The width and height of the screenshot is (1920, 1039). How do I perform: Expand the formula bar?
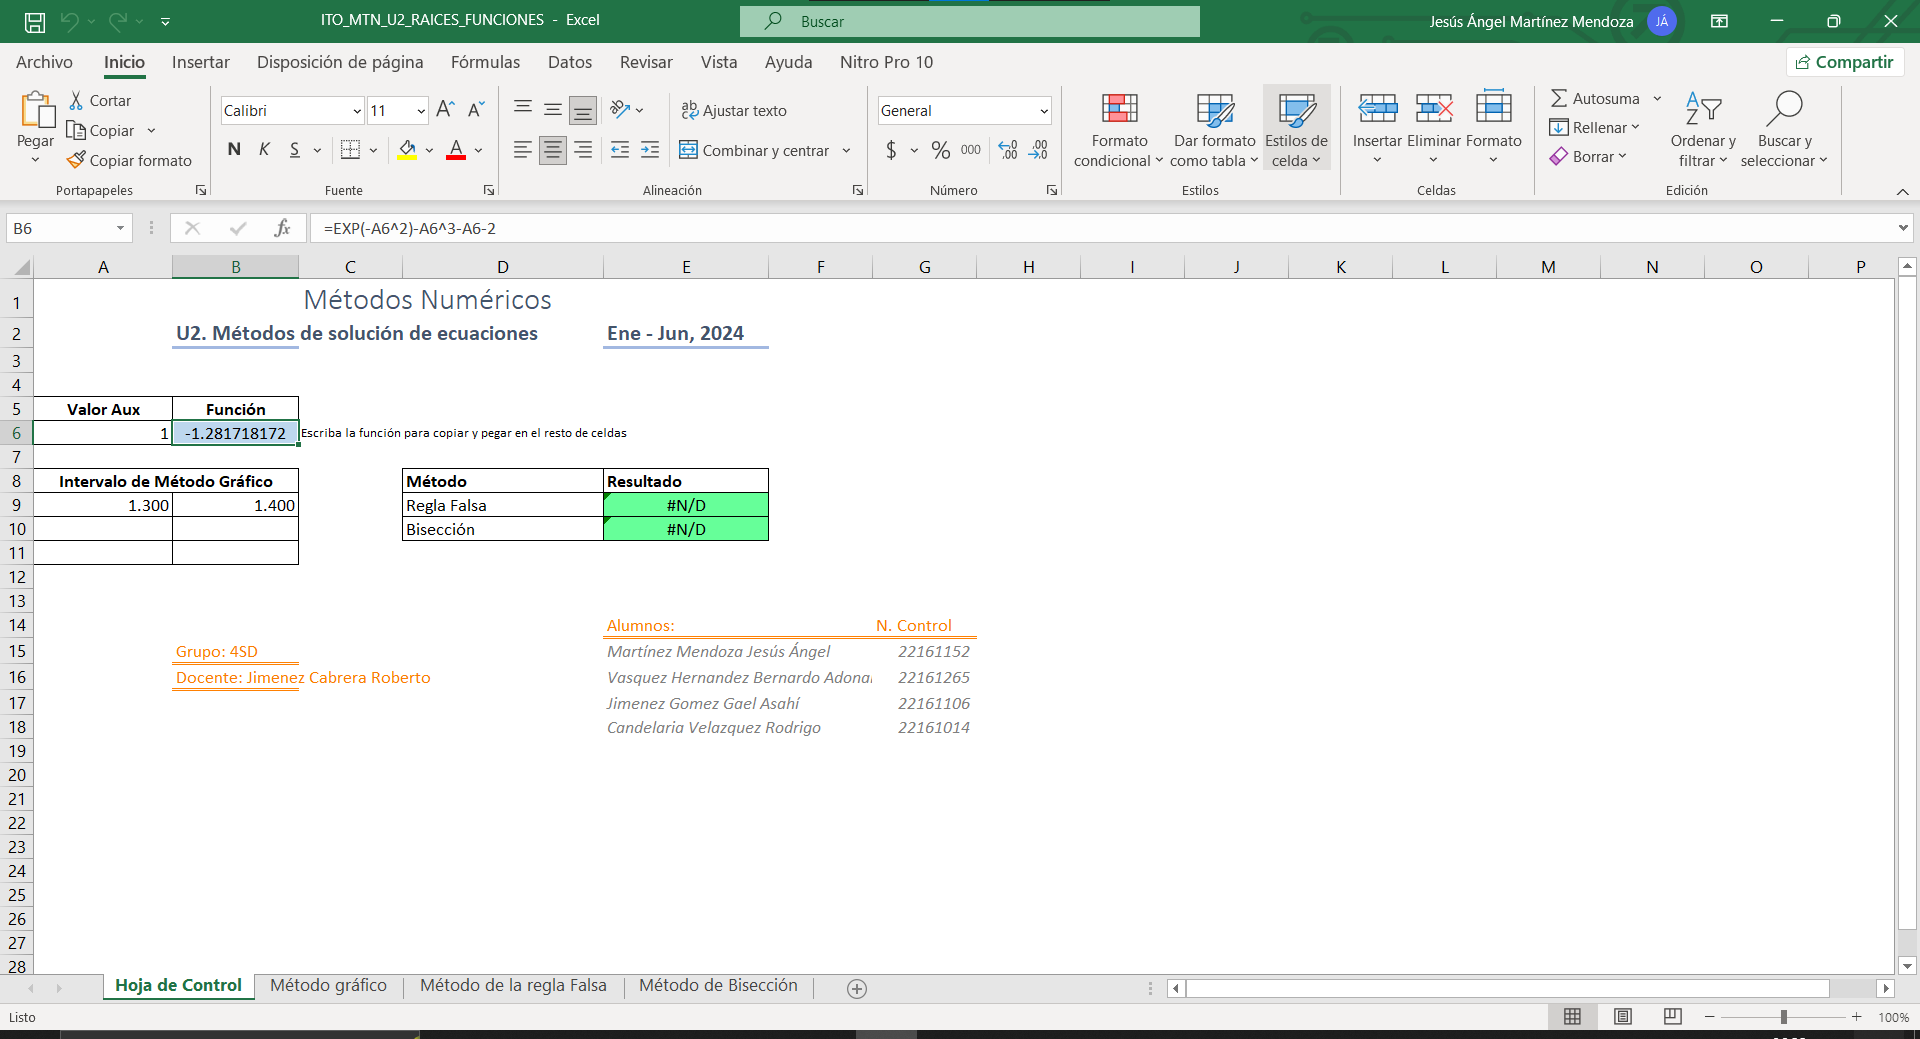(1902, 228)
